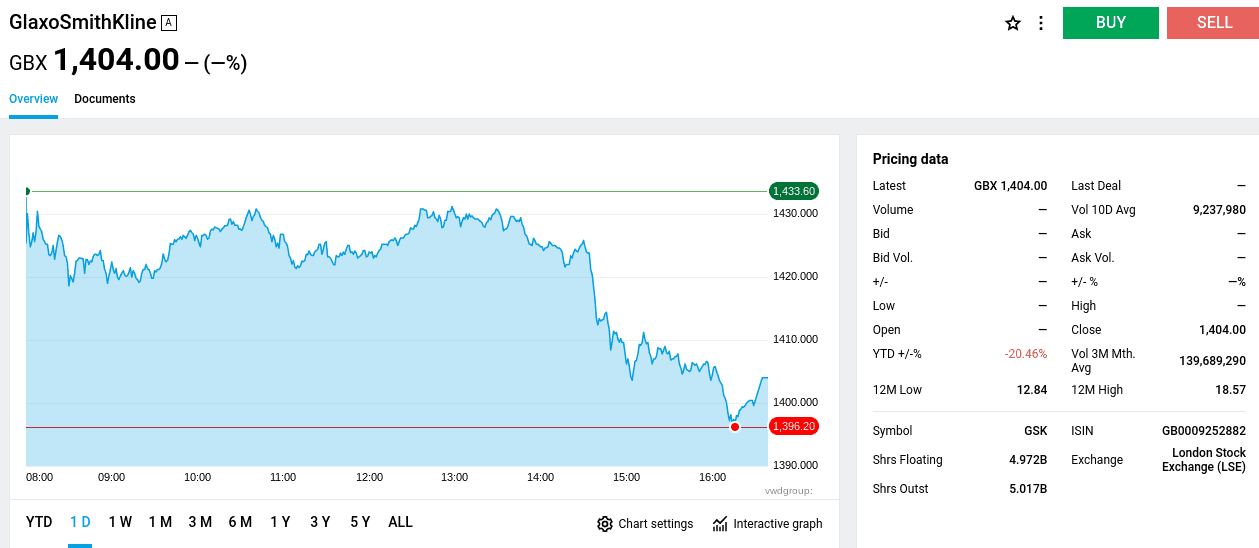This screenshot has height=548, width=1259.
Task: Click the GlaxoSmithKline title
Action: tap(83, 22)
